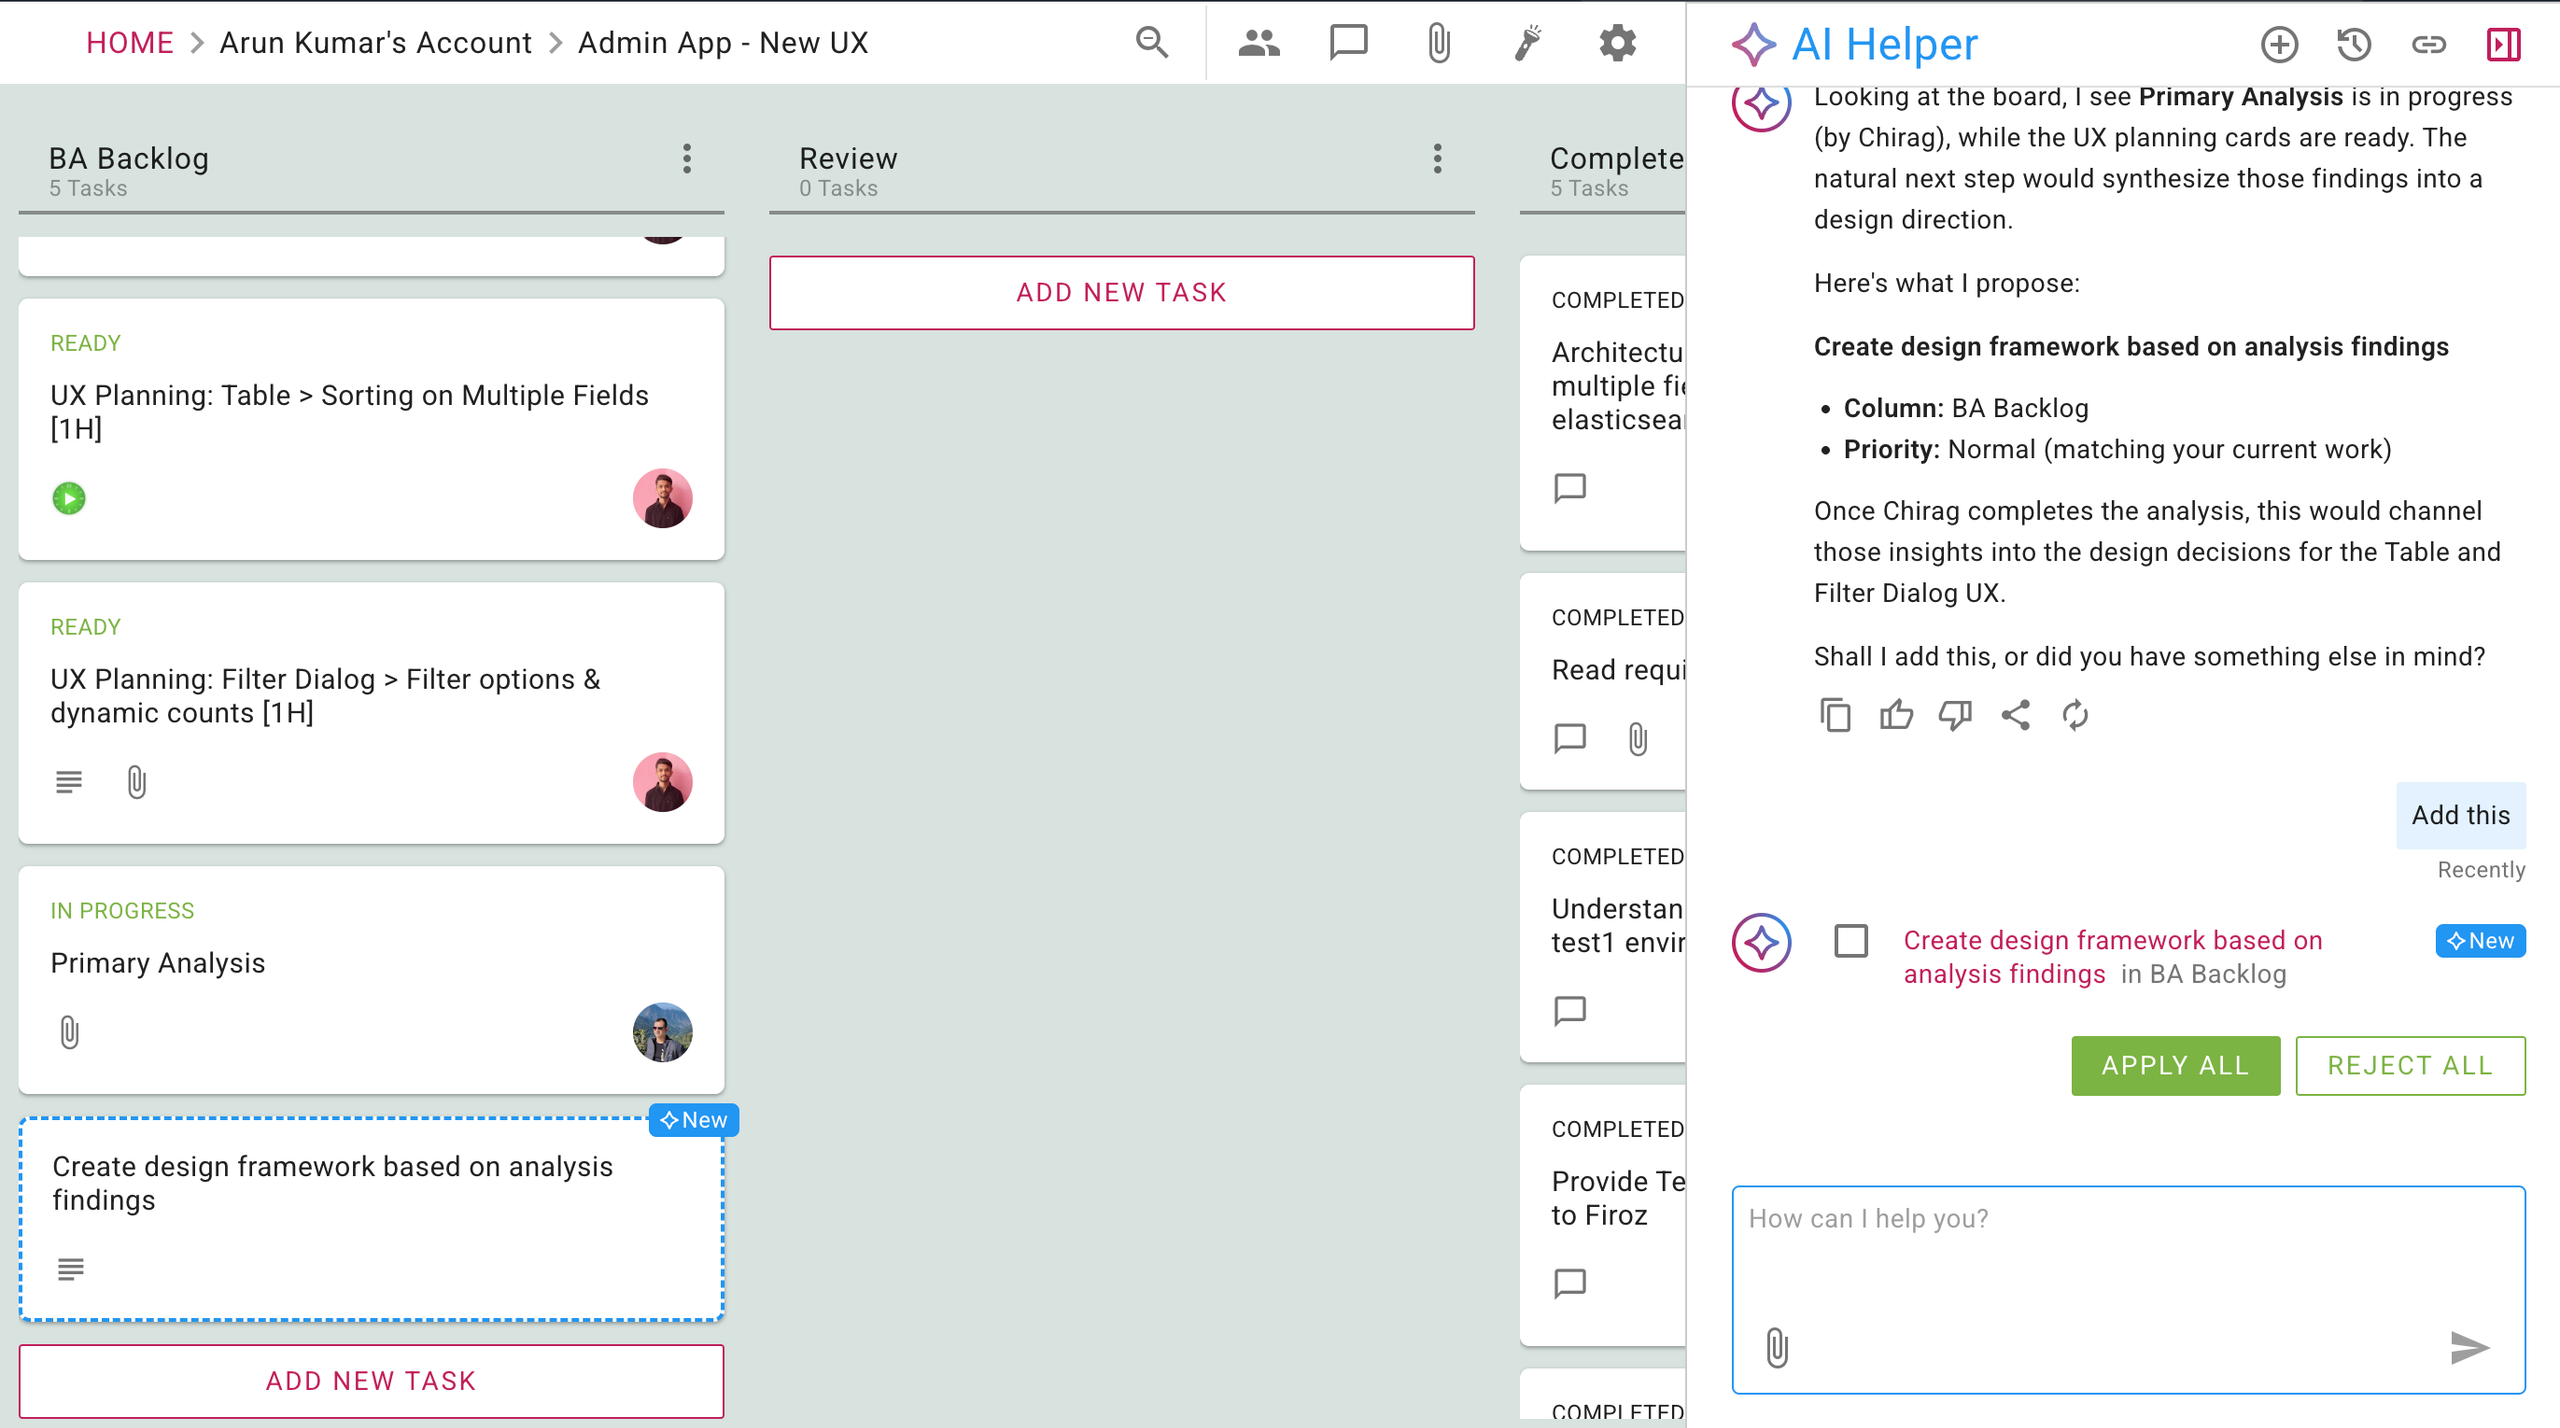
Task: Open Review column options menu
Action: point(1437,159)
